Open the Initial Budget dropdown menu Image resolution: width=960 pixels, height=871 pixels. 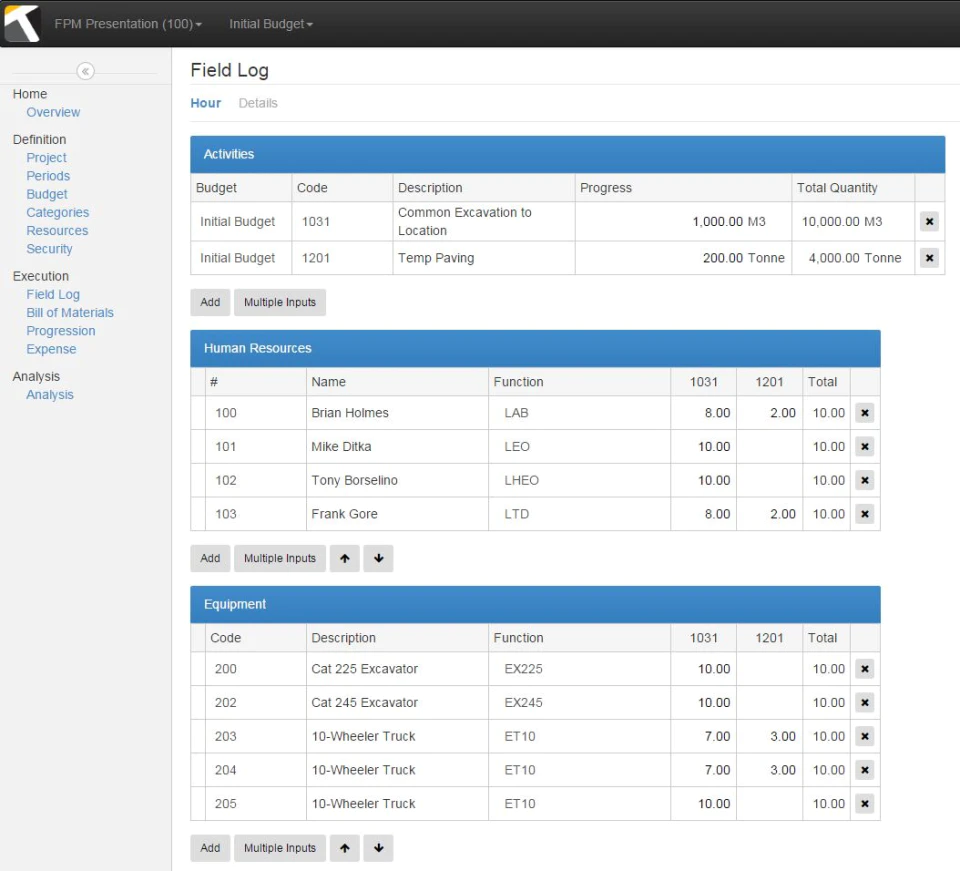[x=271, y=24]
